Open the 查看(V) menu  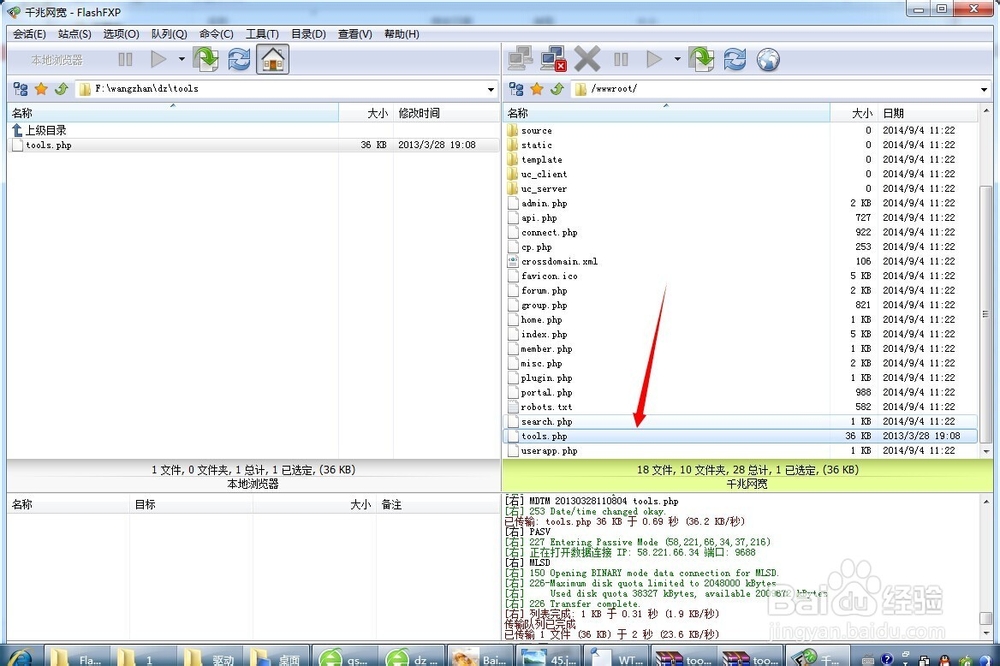point(355,34)
